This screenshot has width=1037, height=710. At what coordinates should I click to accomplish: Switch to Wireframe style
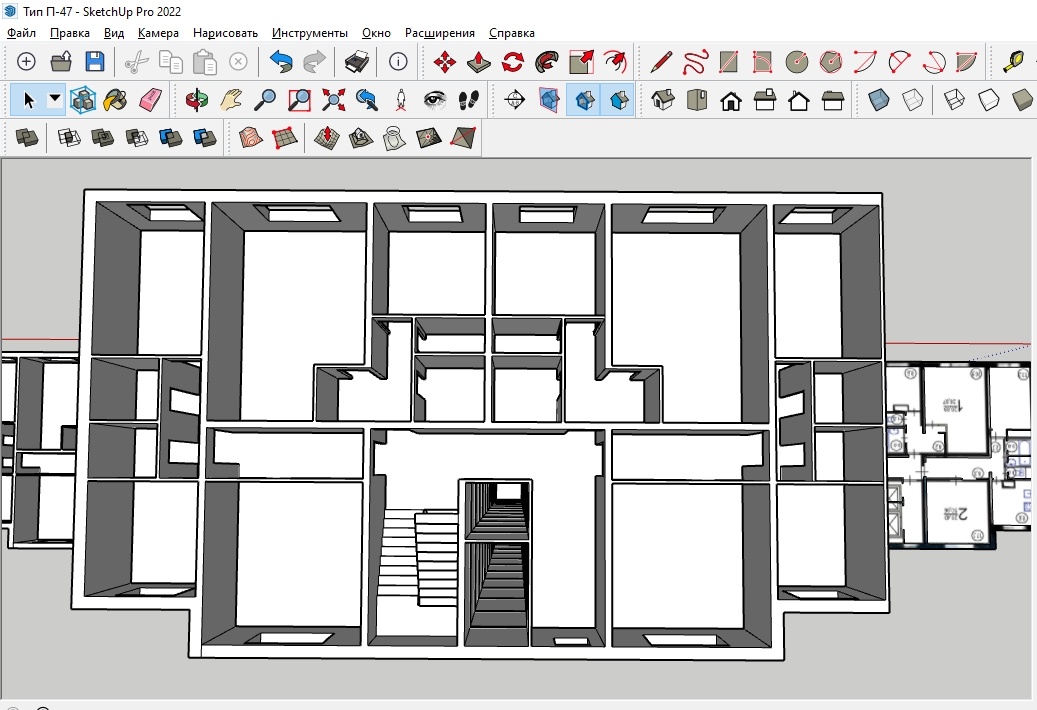pyautogui.click(x=954, y=100)
